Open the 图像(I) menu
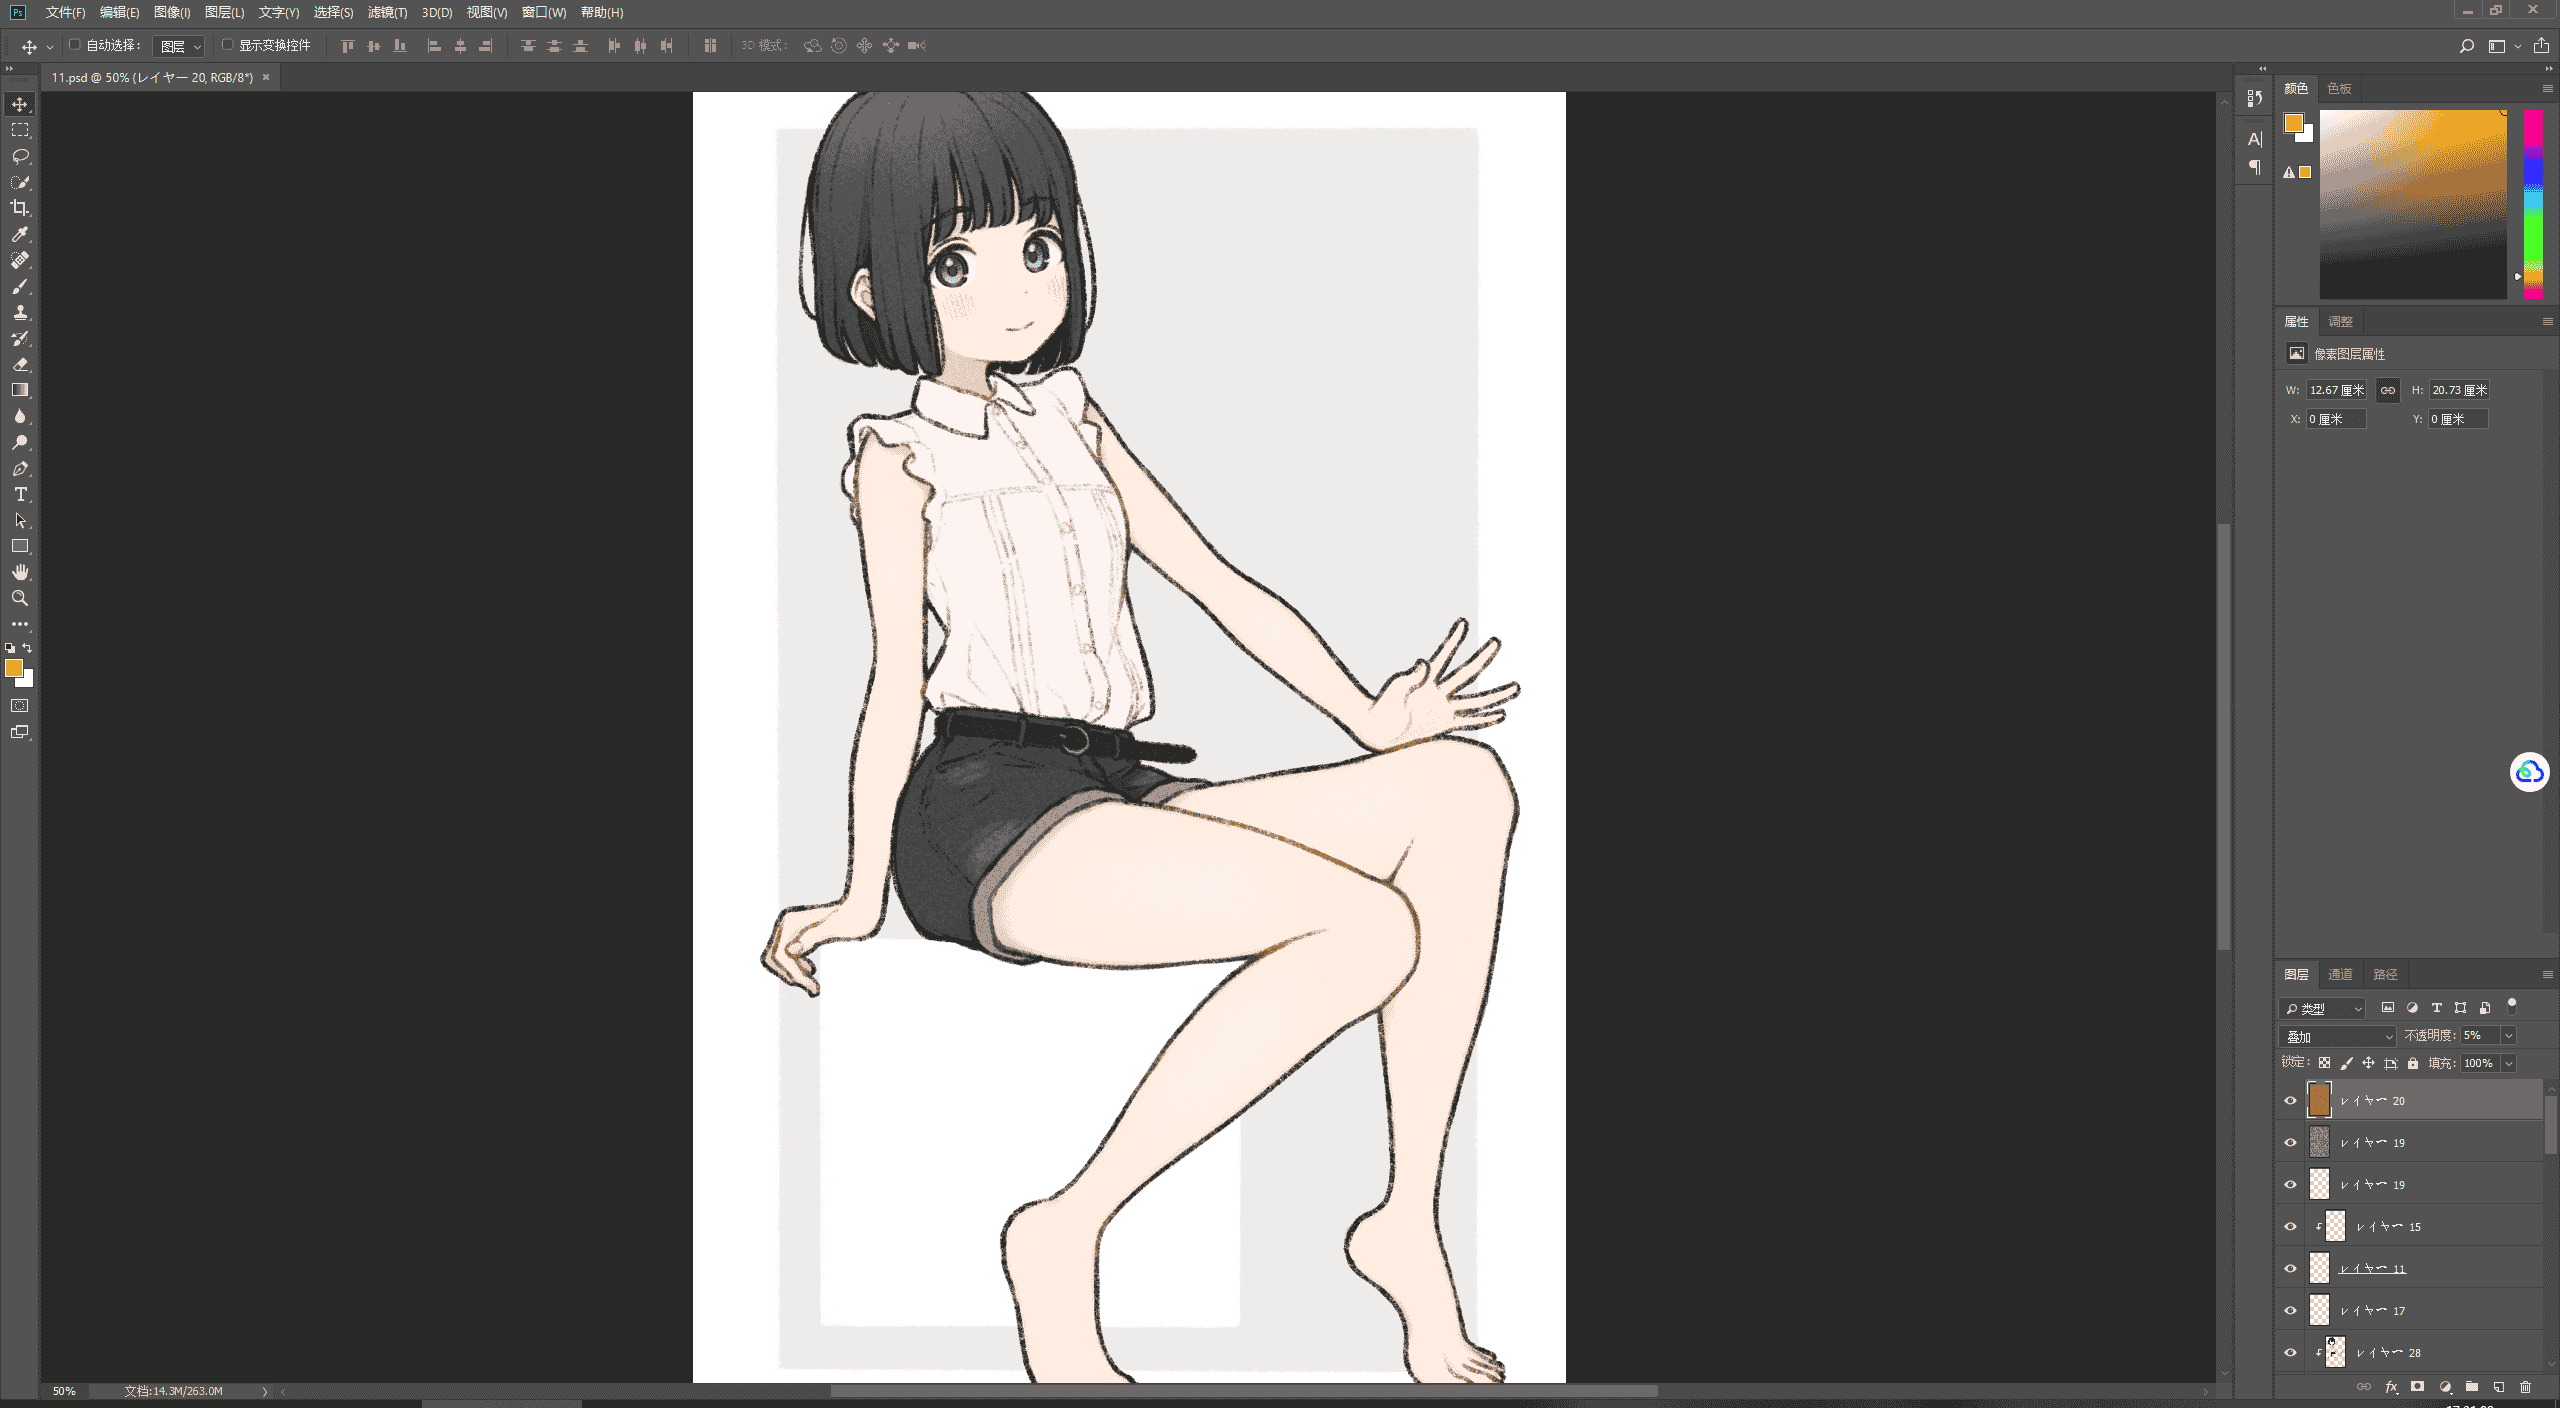Viewport: 2560px width, 1408px height. click(172, 12)
